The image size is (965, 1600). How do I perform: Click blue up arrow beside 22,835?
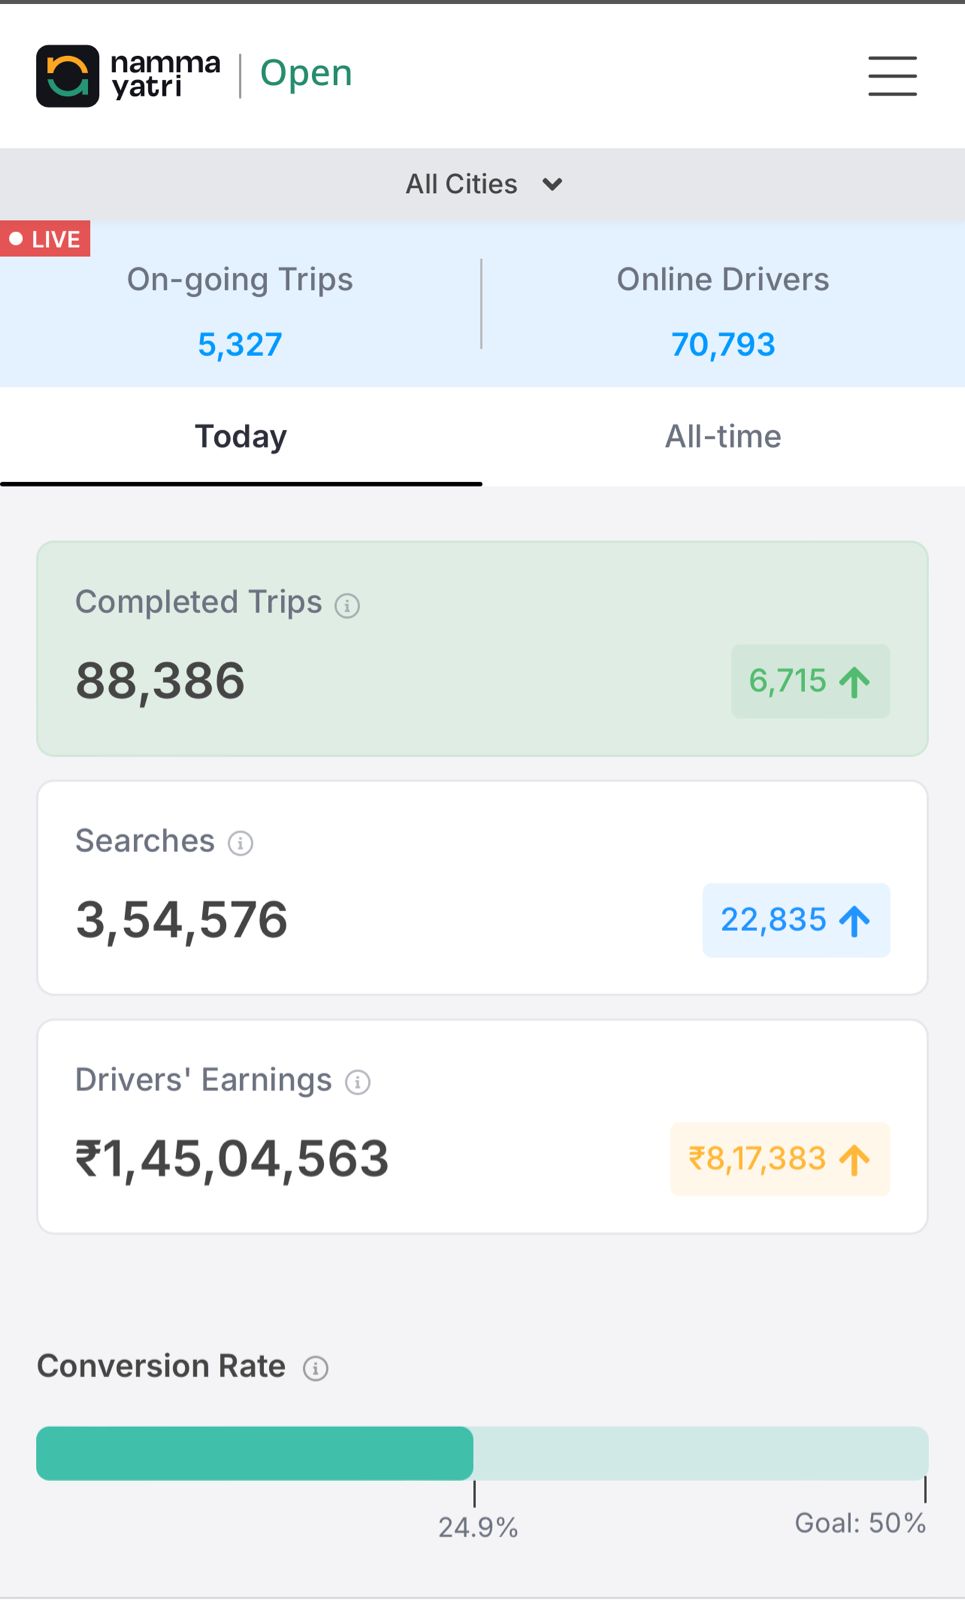(855, 921)
